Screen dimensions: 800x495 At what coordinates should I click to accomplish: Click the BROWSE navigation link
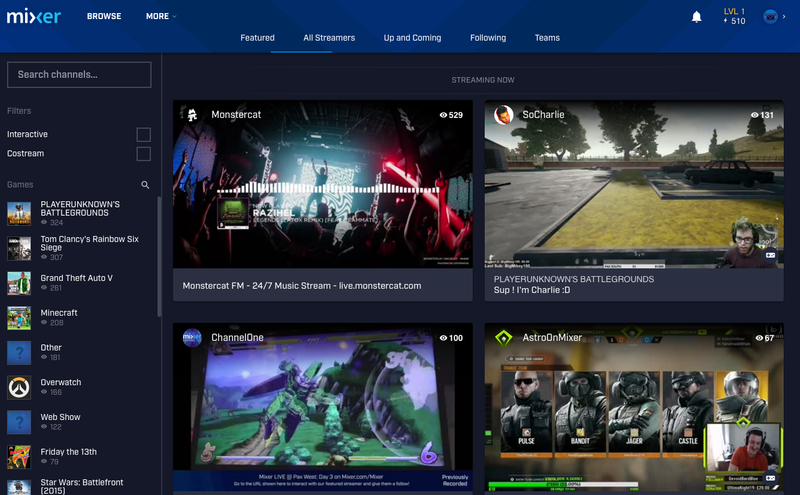[104, 17]
